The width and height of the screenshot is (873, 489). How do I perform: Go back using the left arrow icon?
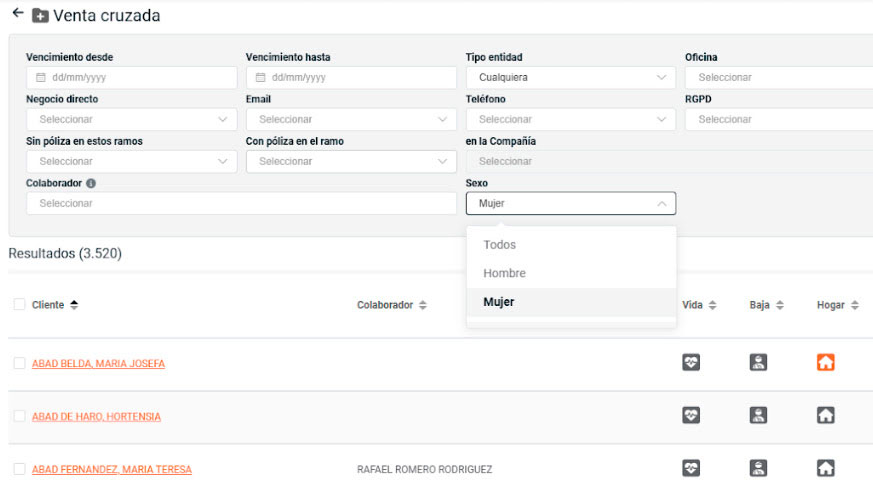[x=18, y=13]
